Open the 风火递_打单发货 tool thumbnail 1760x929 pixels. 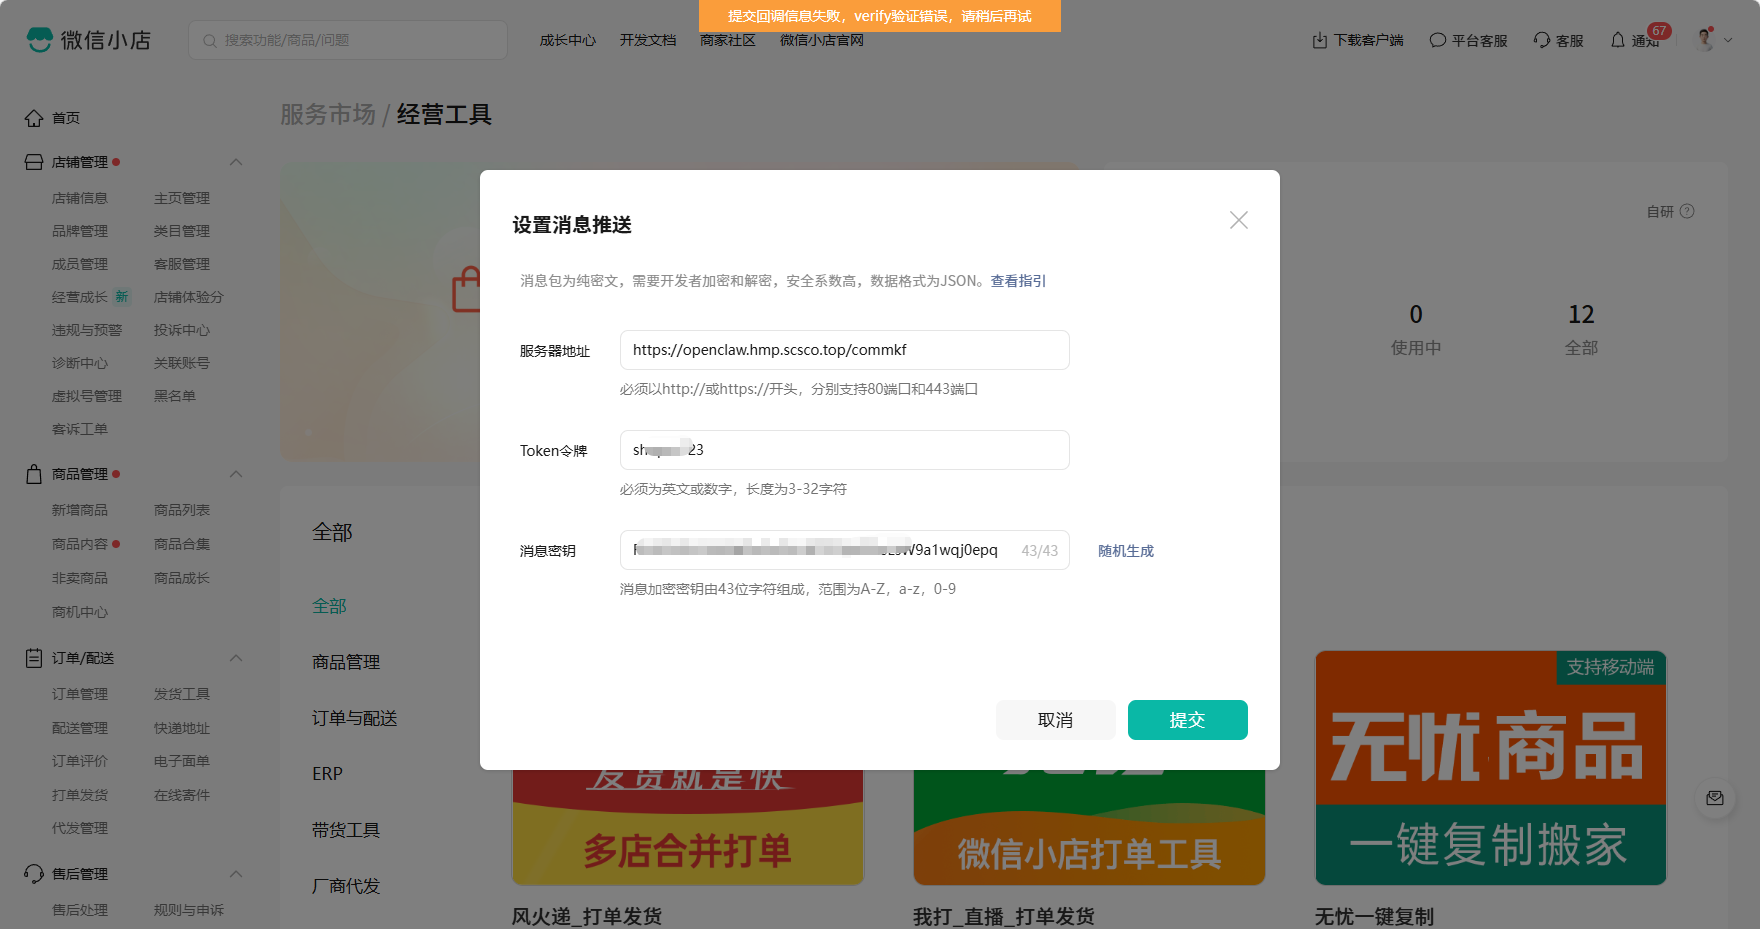tap(688, 828)
